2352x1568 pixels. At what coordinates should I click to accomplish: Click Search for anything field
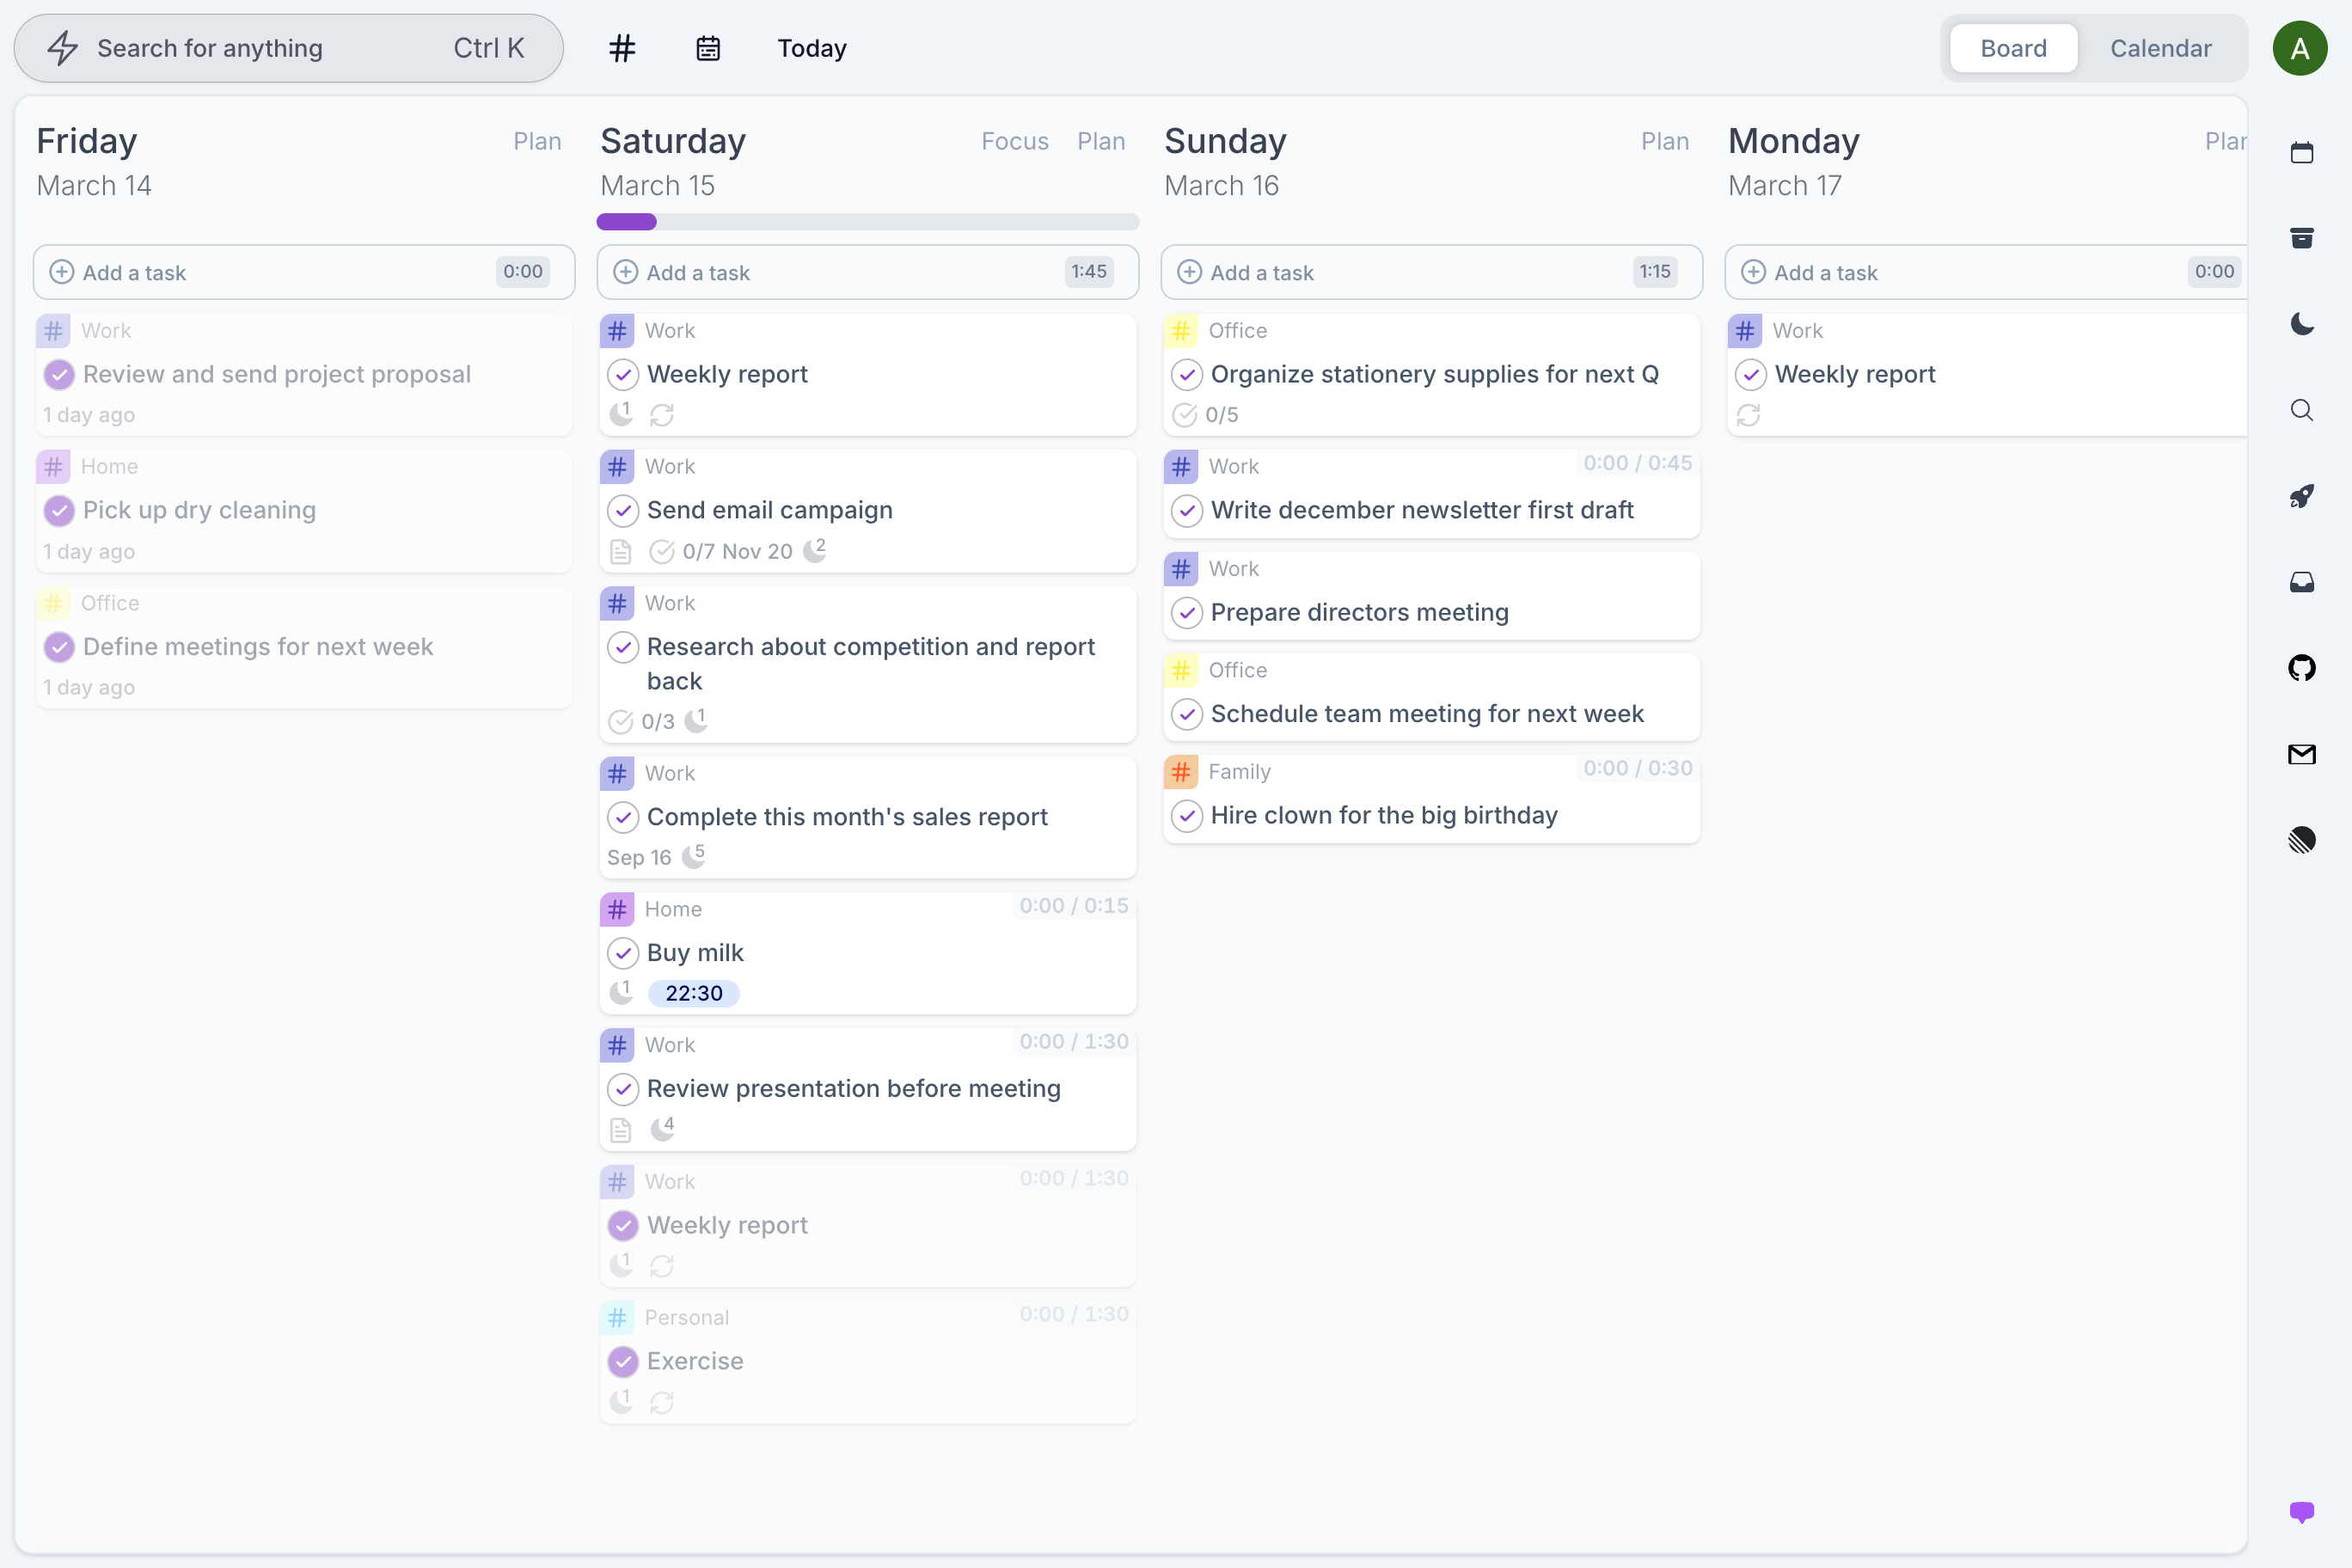coord(289,48)
